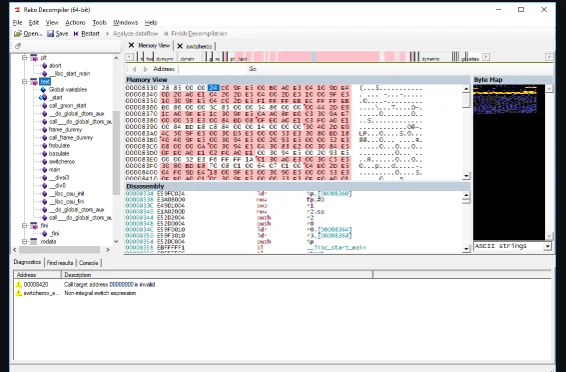The height and width of the screenshot is (372, 566).
Task: Open the File menu
Action: [x=17, y=22]
